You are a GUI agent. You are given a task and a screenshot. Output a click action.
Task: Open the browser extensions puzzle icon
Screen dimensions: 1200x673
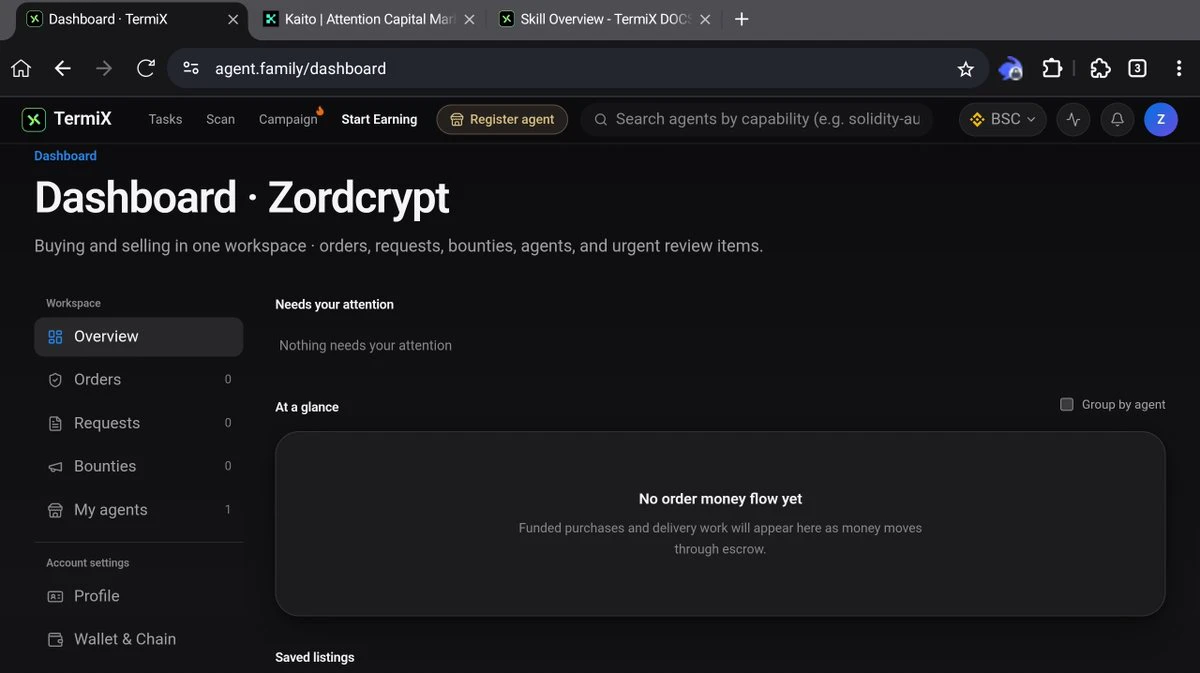pyautogui.click(x=1052, y=69)
